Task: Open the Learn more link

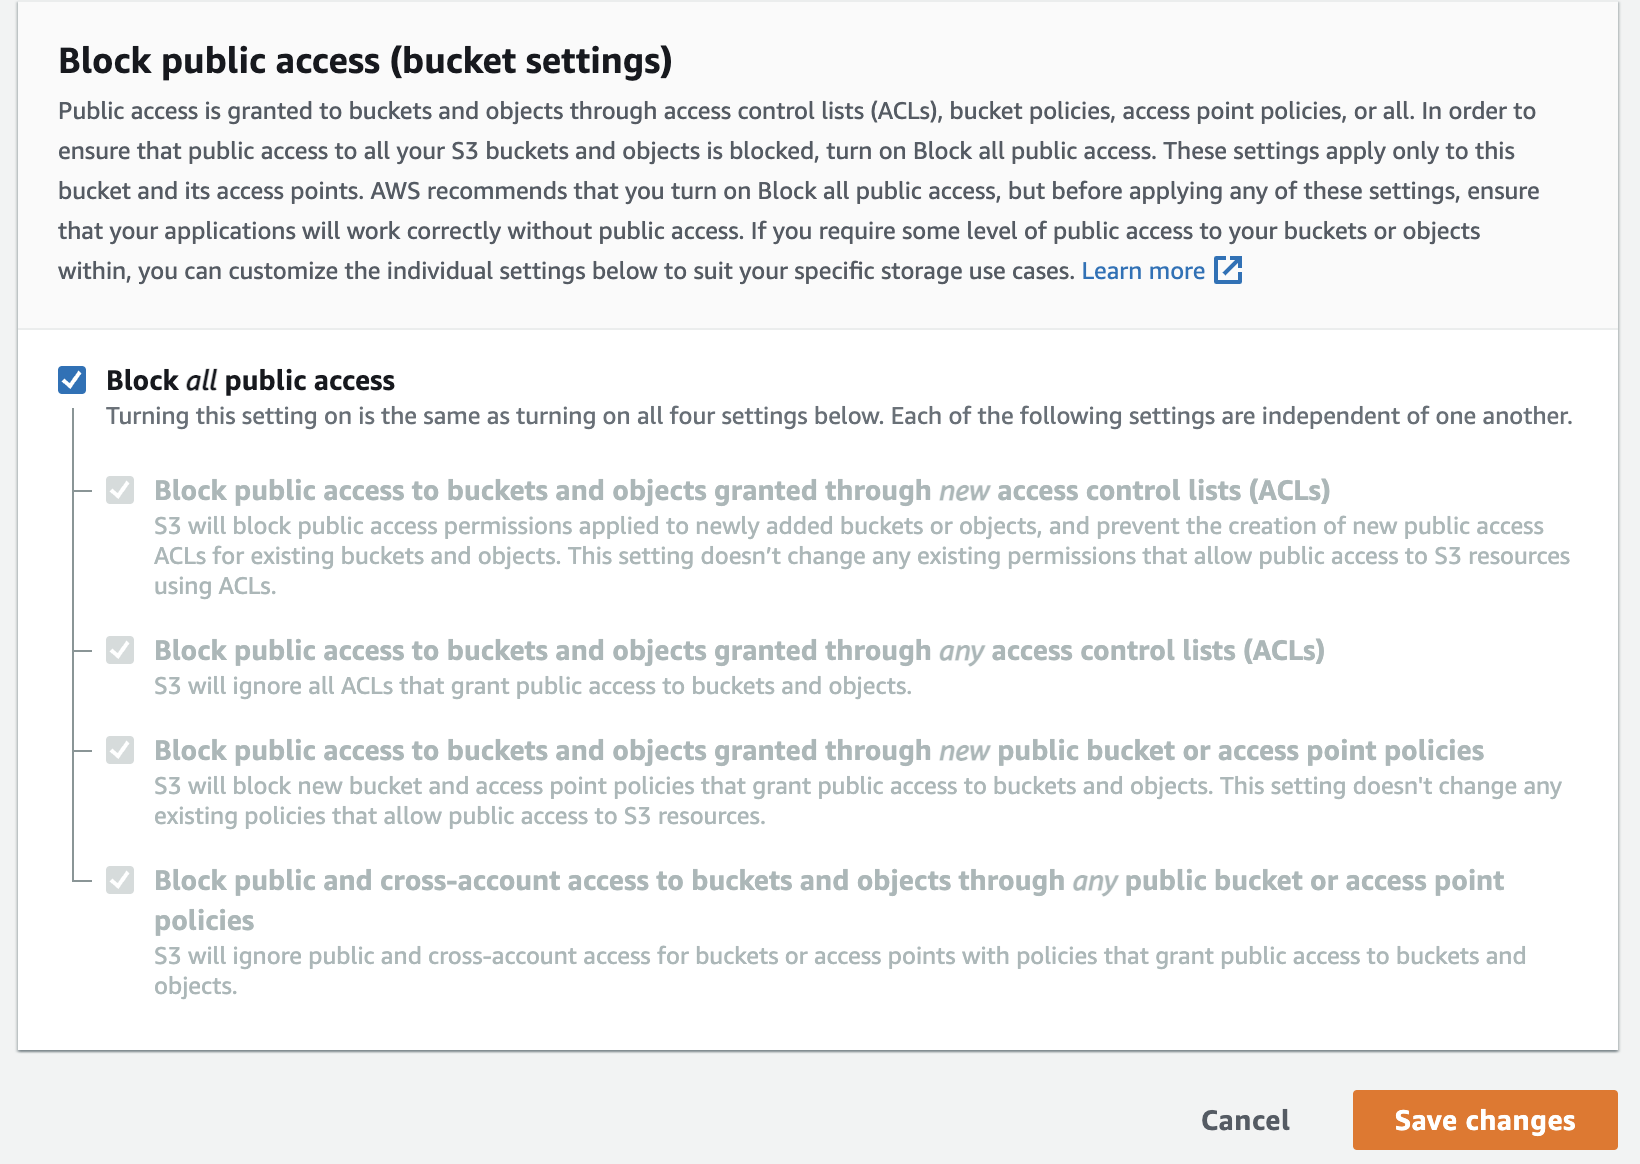Action: [1143, 270]
